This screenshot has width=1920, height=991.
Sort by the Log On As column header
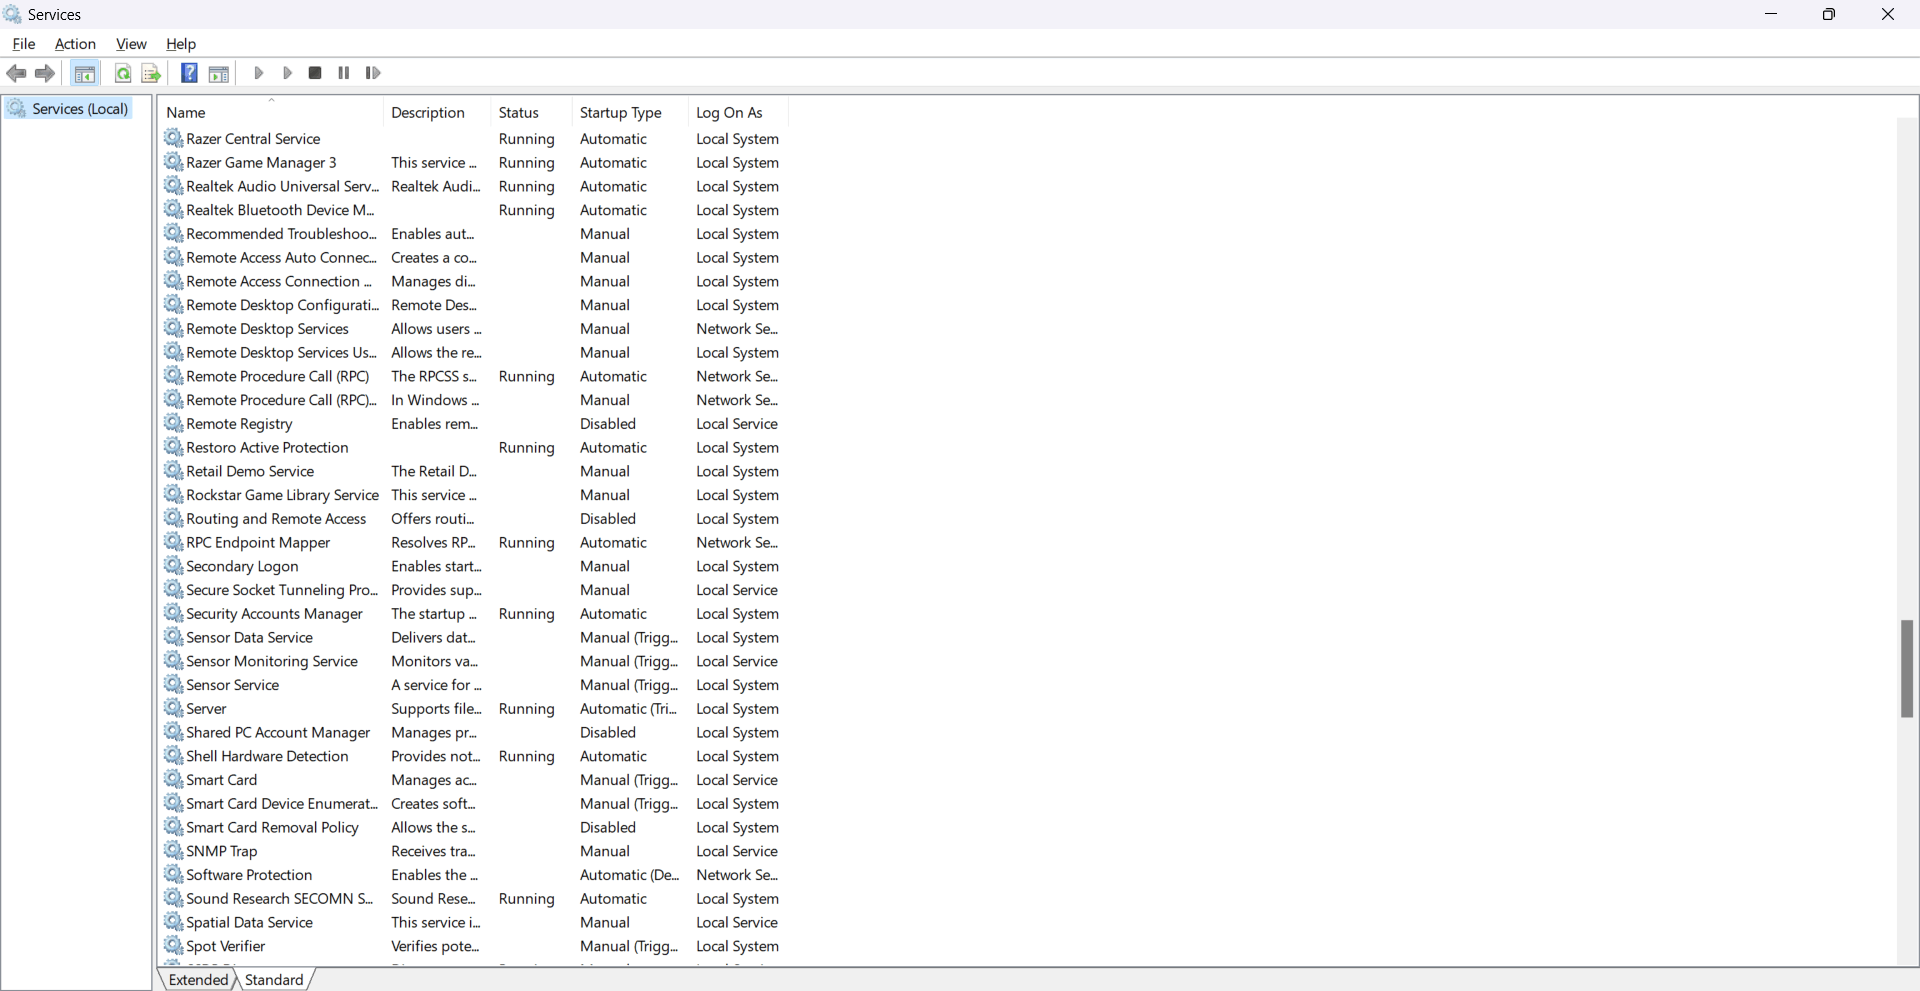click(739, 113)
